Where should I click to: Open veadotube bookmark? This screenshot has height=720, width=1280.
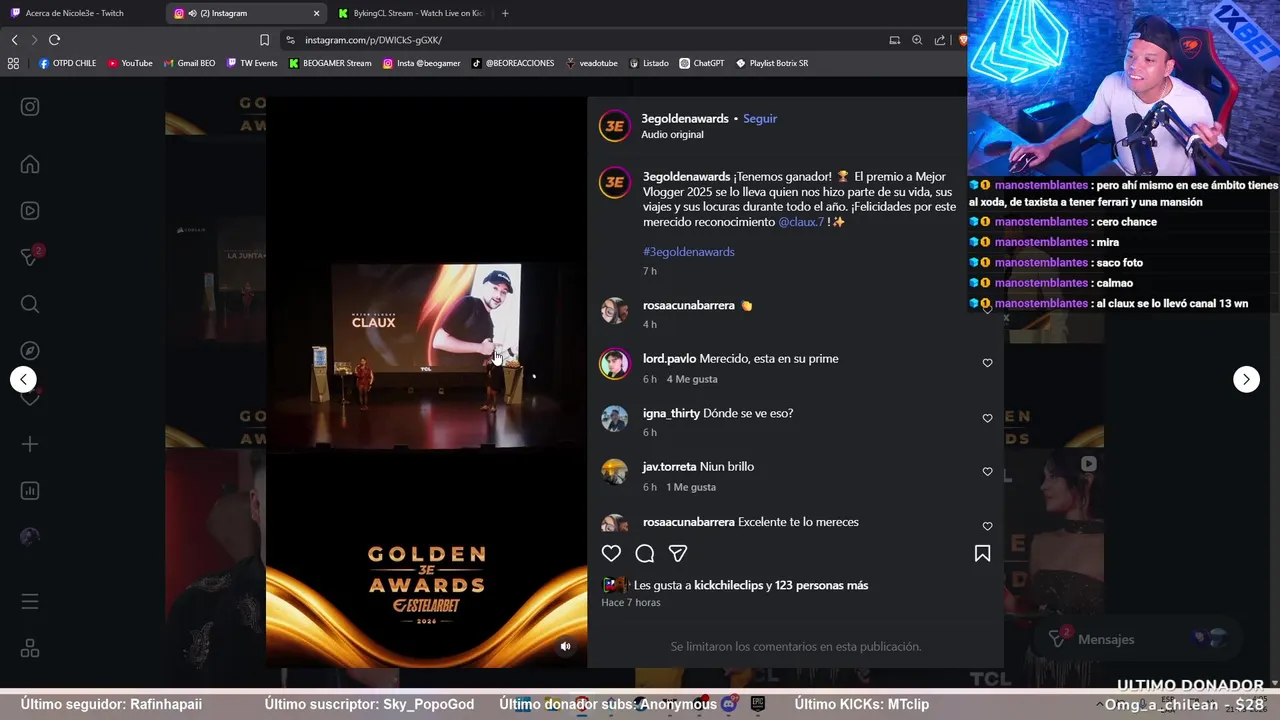(592, 63)
